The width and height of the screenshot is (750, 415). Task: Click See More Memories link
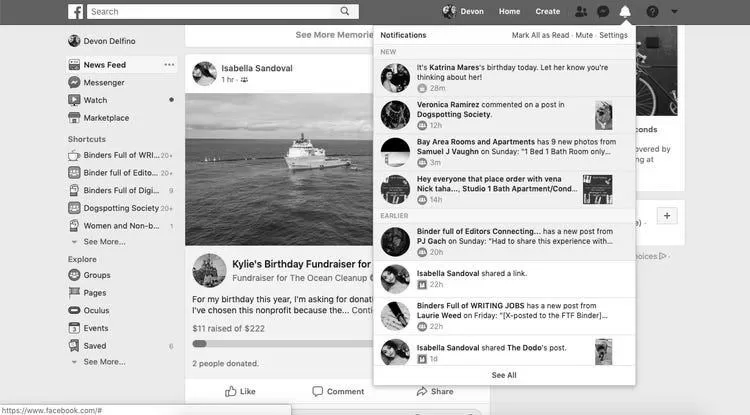coord(334,35)
